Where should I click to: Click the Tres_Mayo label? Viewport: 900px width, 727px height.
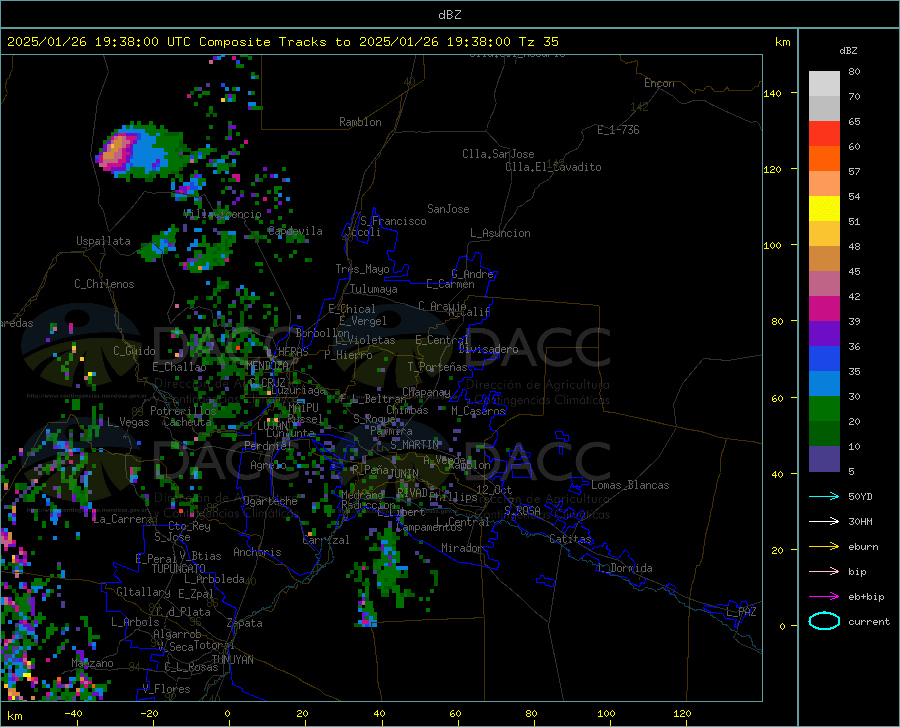click(362, 269)
